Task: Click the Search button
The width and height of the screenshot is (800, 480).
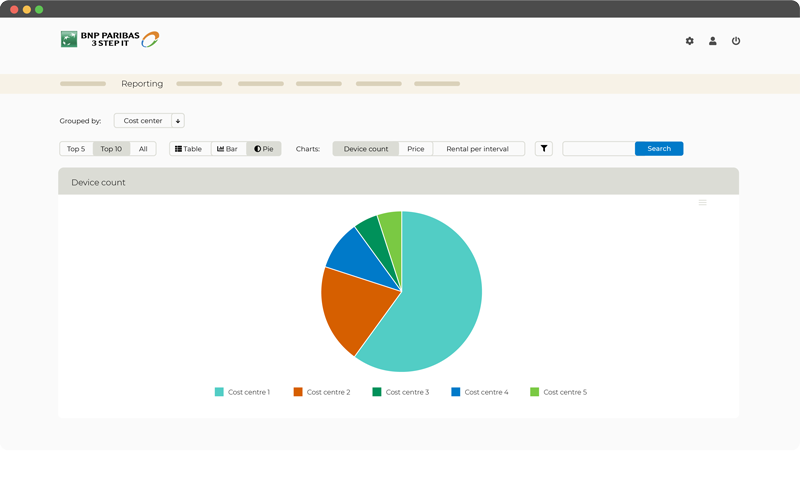Action: click(659, 149)
